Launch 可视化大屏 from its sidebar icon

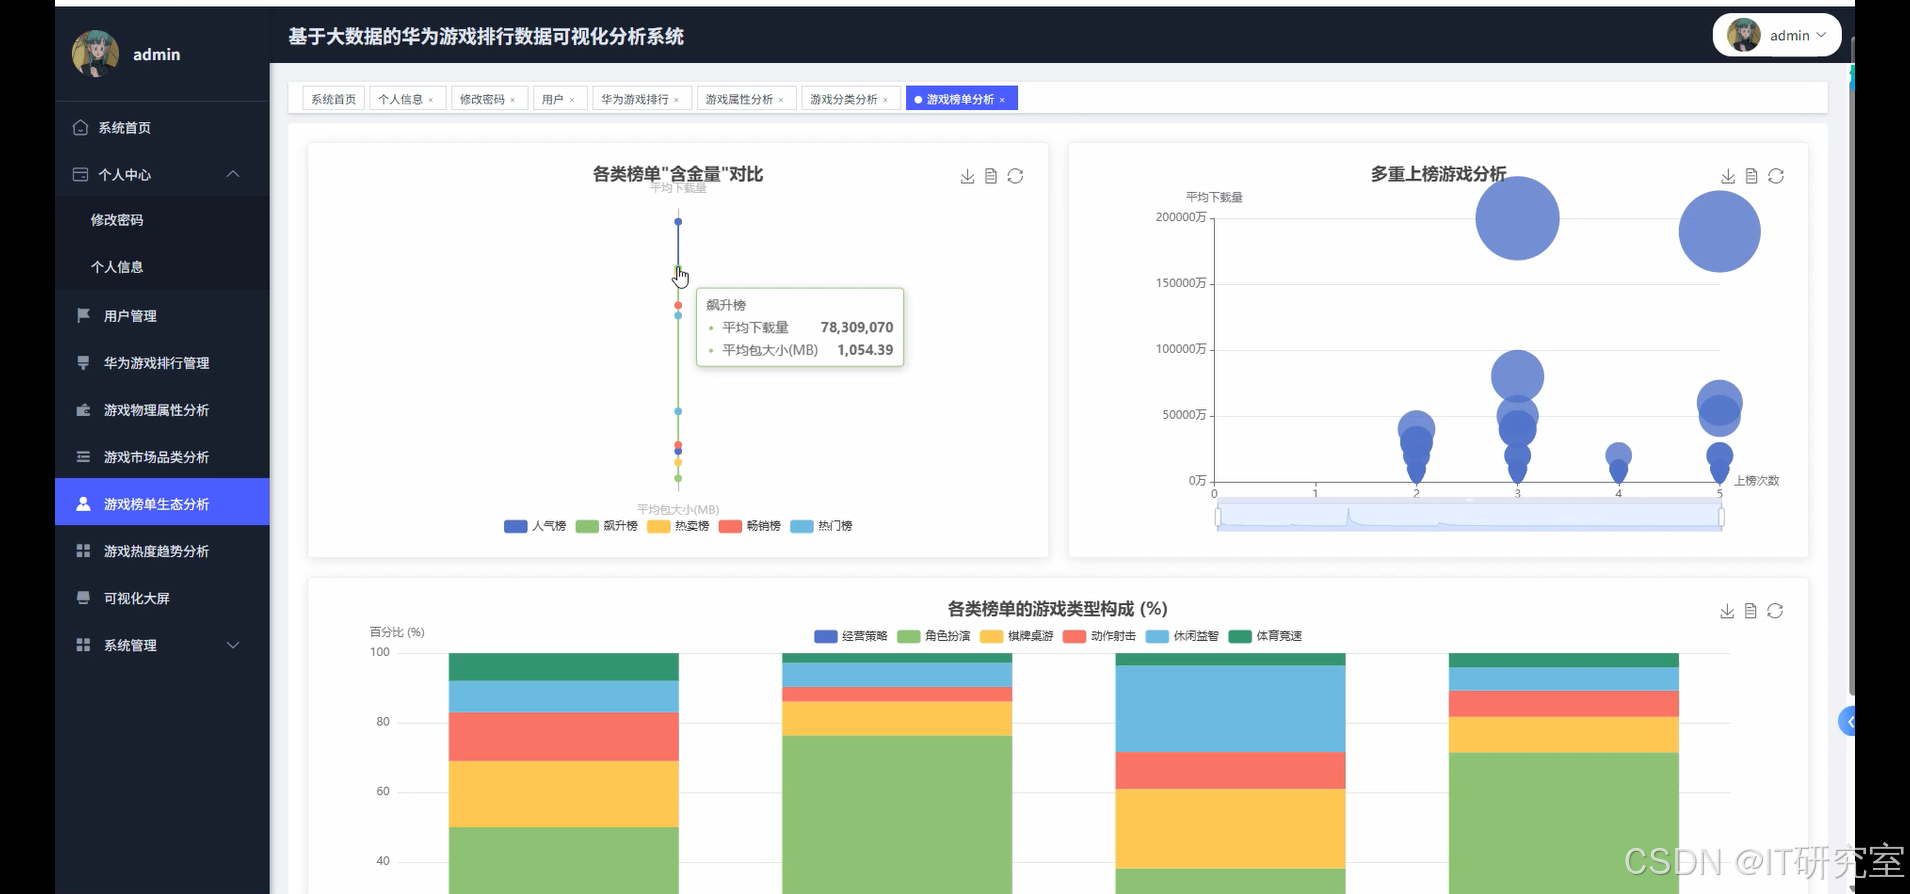[83, 598]
